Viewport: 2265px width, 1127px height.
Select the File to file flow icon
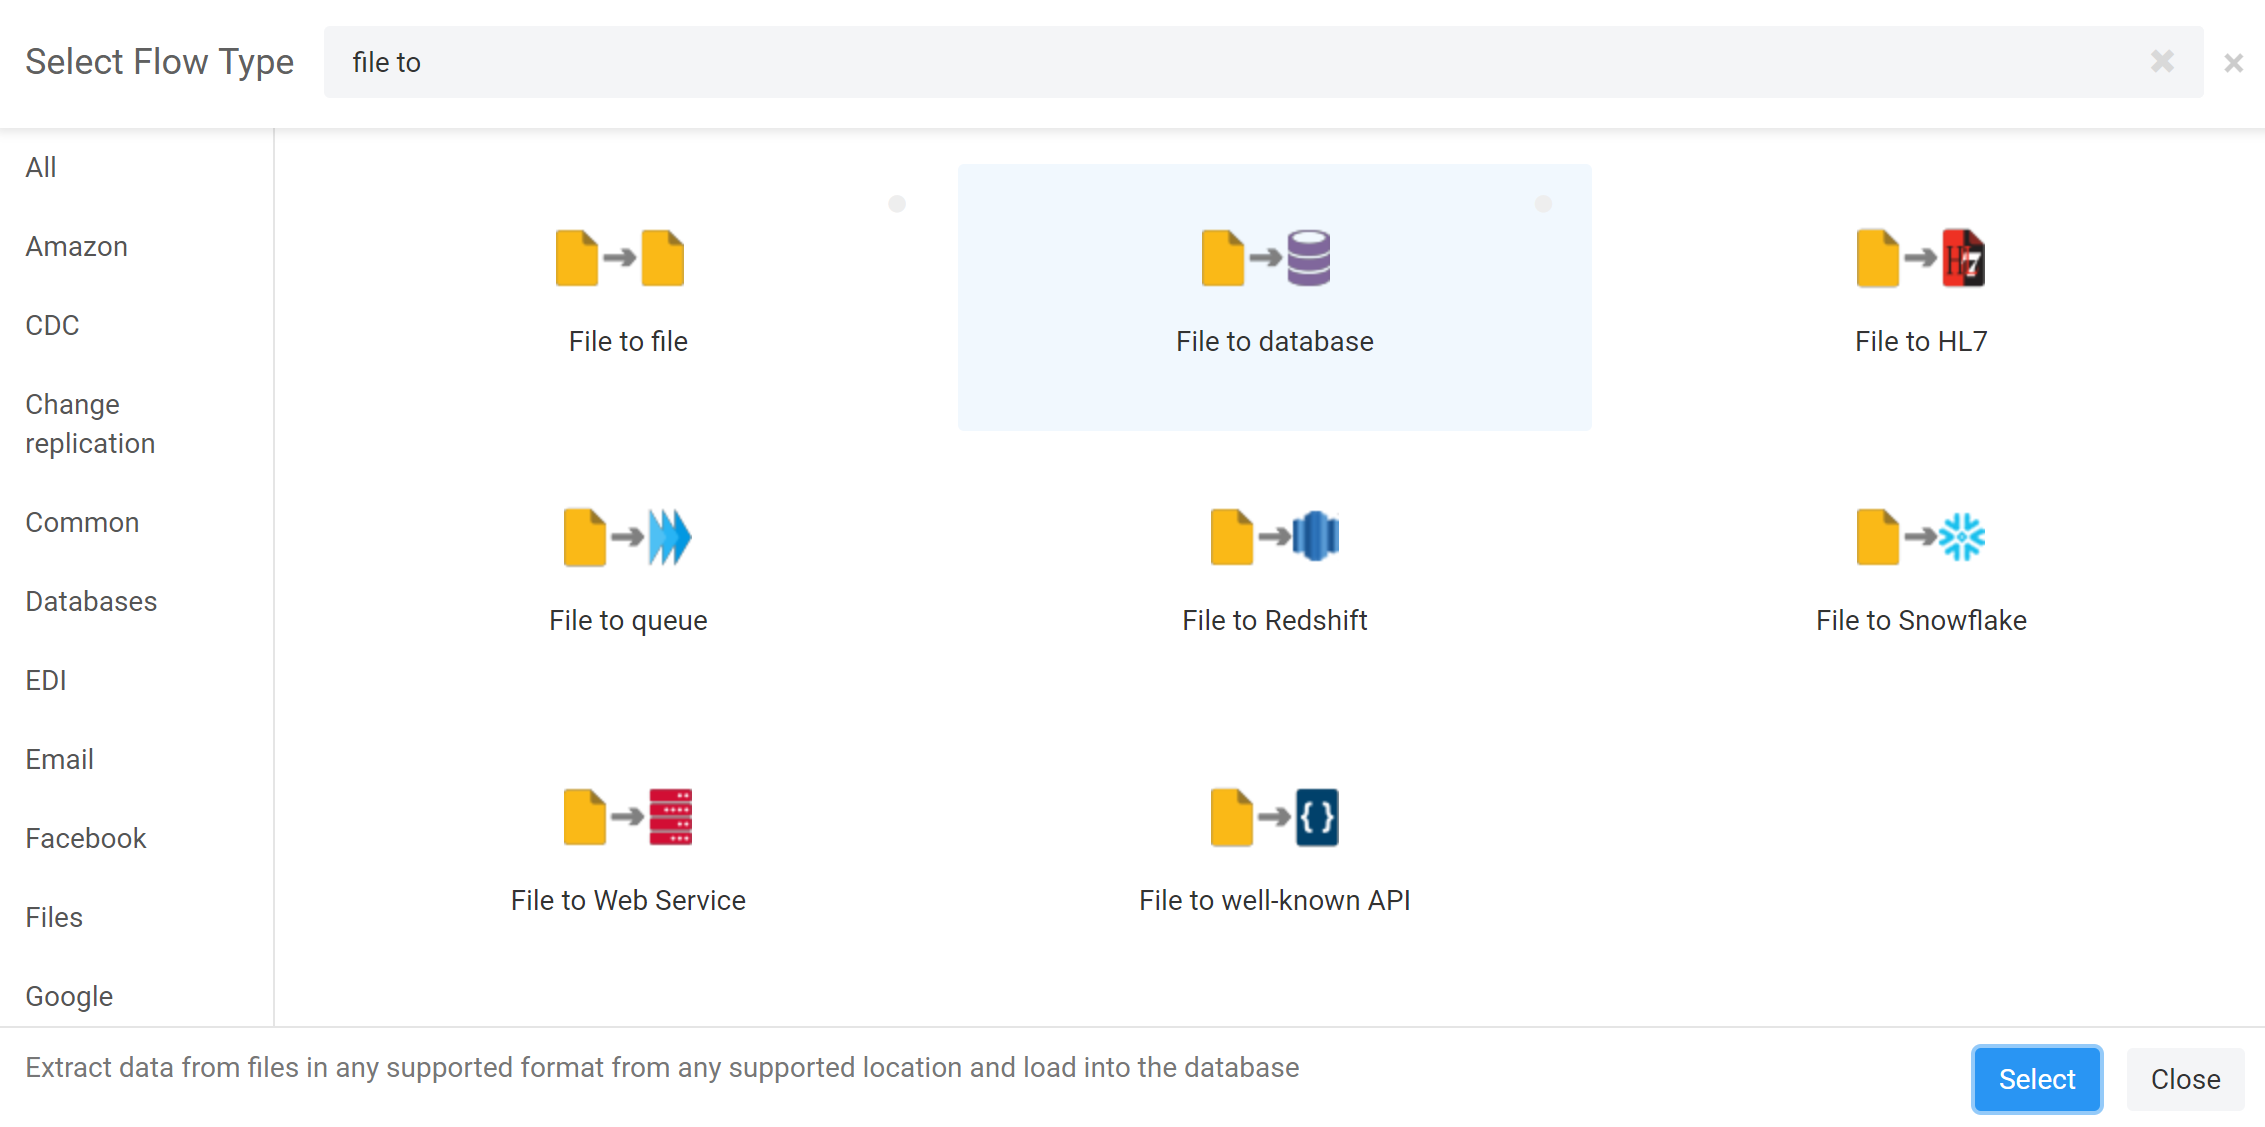point(620,258)
